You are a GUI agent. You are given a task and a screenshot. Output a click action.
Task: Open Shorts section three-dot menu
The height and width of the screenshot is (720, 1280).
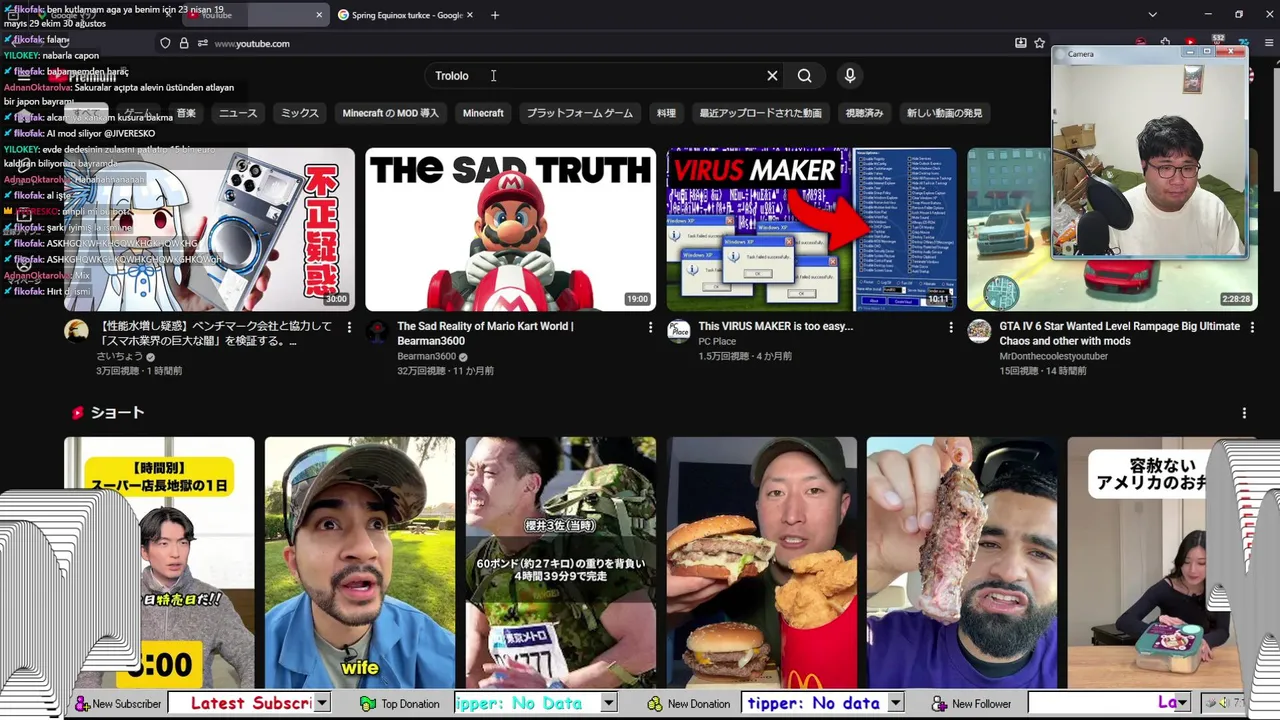pos(1244,413)
